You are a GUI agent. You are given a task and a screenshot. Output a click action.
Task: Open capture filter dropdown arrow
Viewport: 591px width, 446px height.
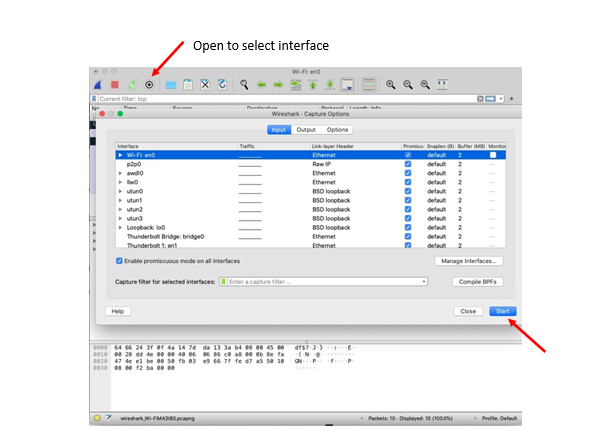coord(424,282)
